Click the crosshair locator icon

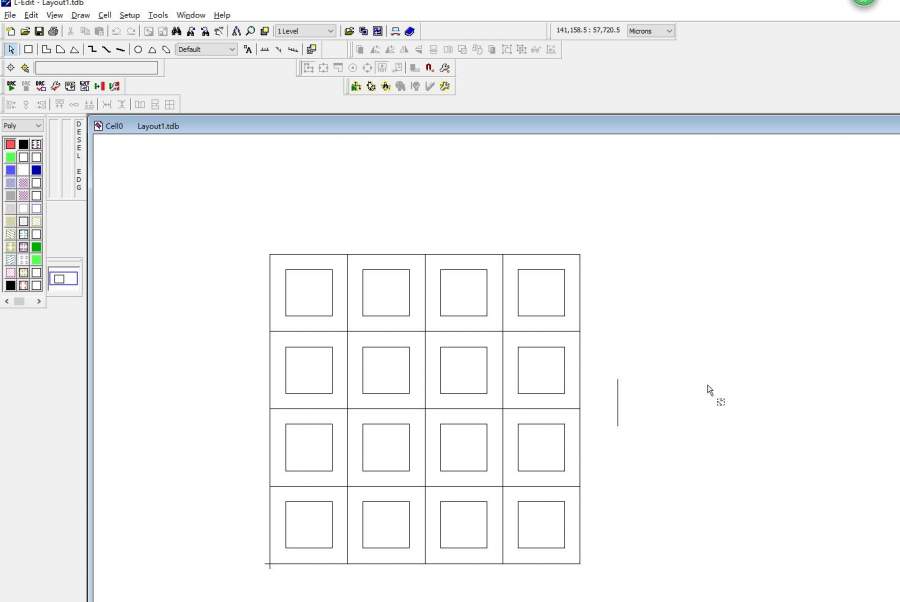pyautogui.click(x=10, y=68)
